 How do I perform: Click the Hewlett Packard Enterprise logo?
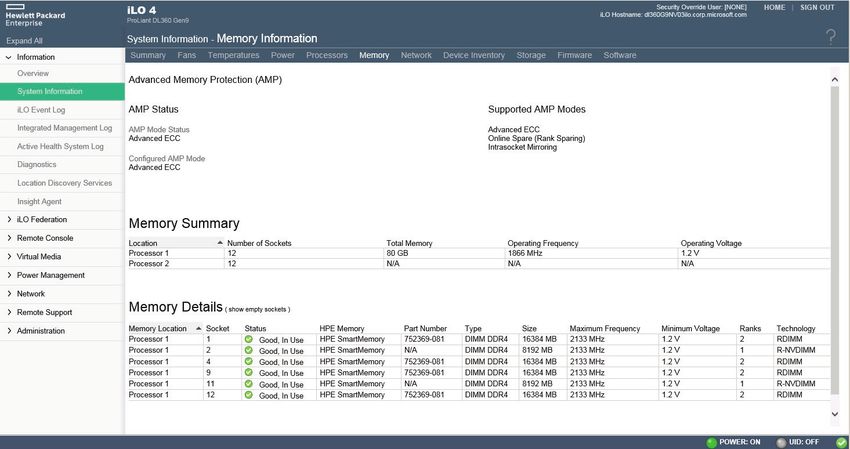click(35, 15)
